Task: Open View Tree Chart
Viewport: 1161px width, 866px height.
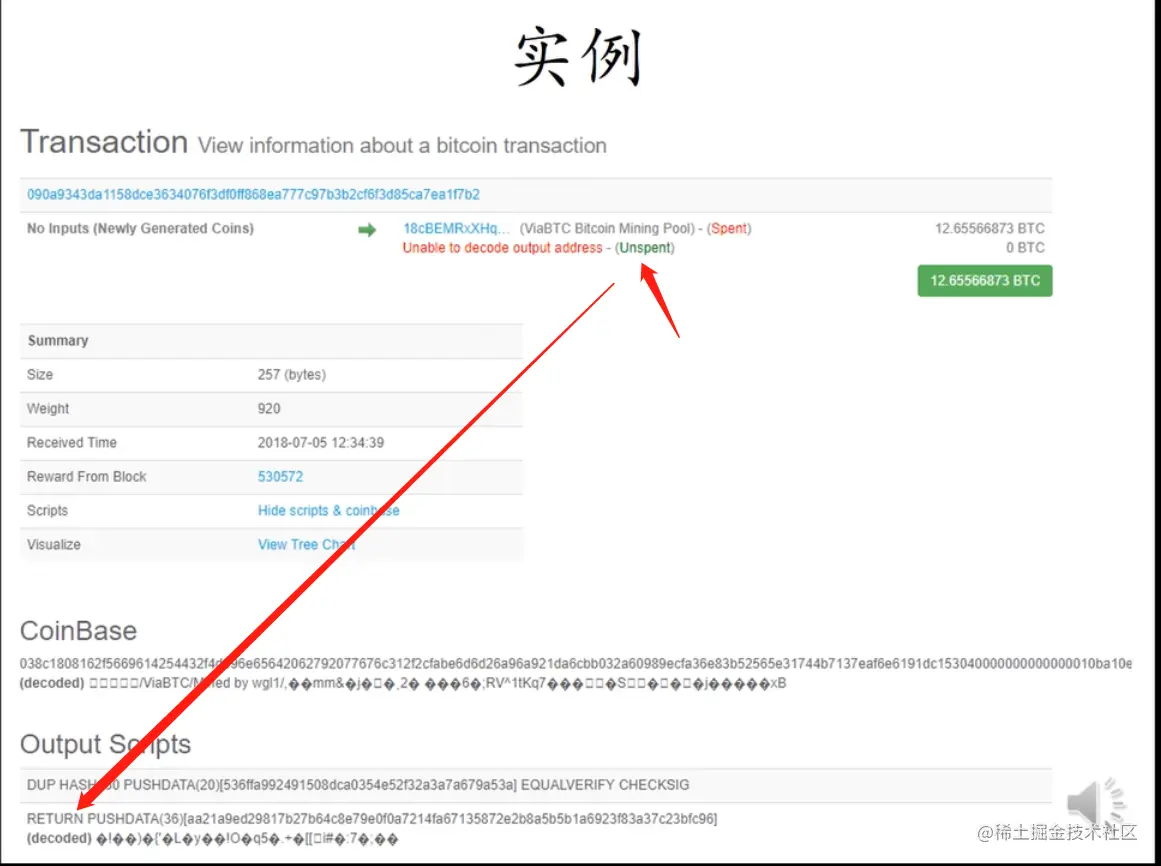Action: [x=307, y=544]
